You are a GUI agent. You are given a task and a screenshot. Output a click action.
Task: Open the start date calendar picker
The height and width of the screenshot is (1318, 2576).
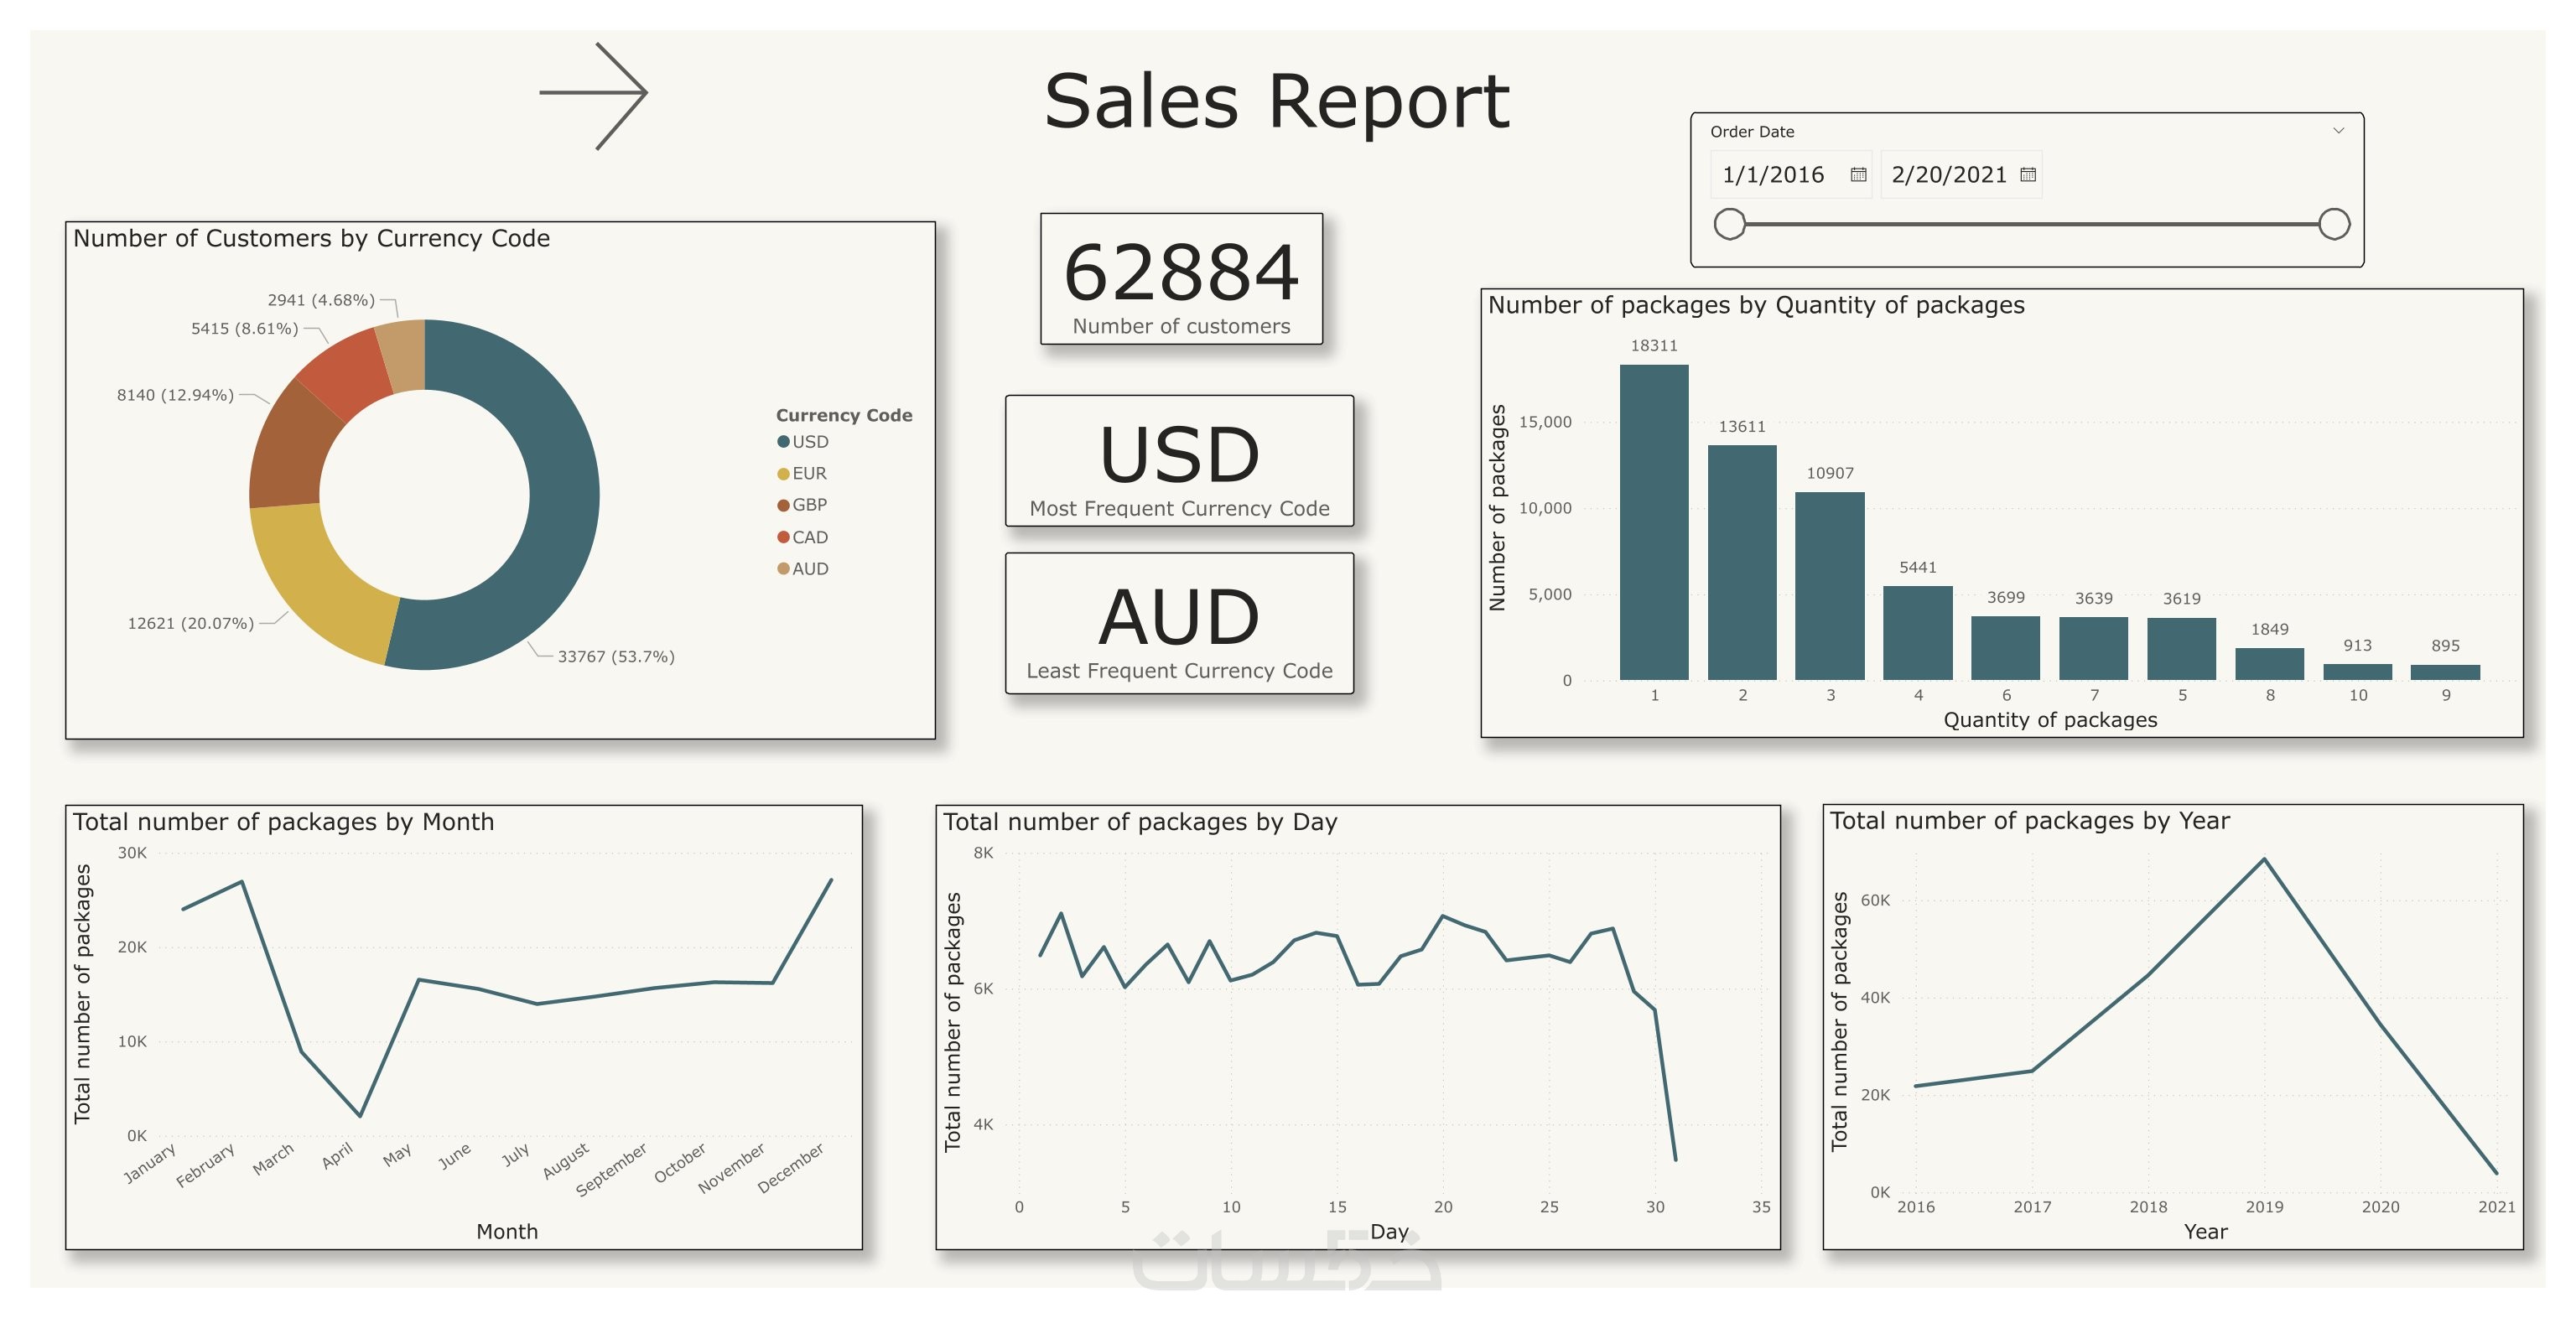click(x=1858, y=175)
